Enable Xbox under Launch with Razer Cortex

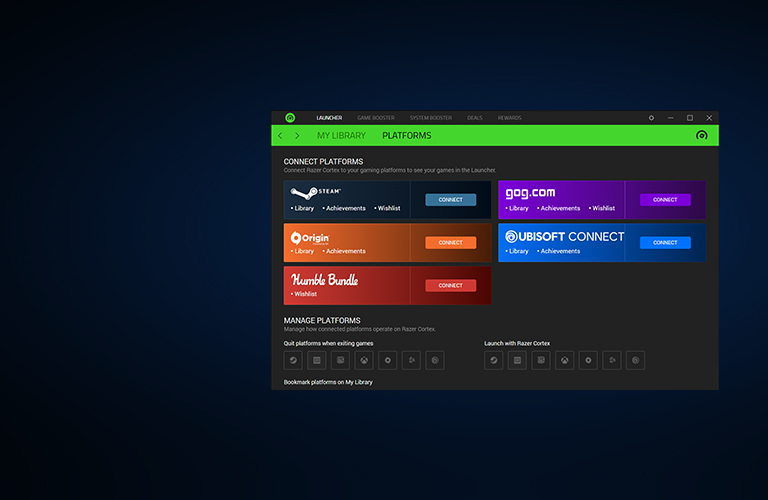565,360
